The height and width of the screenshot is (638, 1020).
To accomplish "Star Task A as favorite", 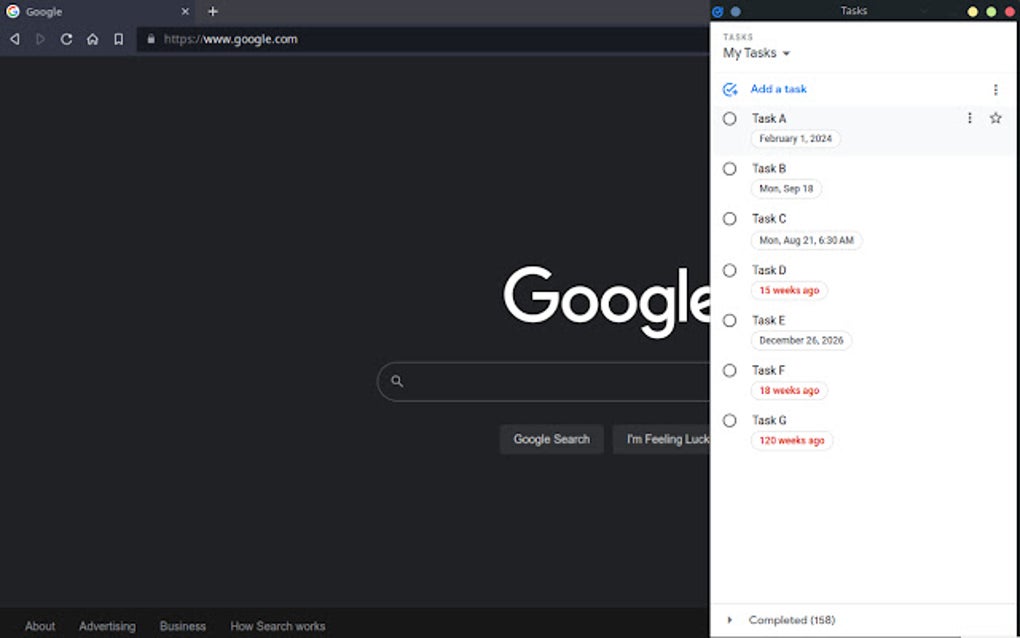I will pos(995,118).
